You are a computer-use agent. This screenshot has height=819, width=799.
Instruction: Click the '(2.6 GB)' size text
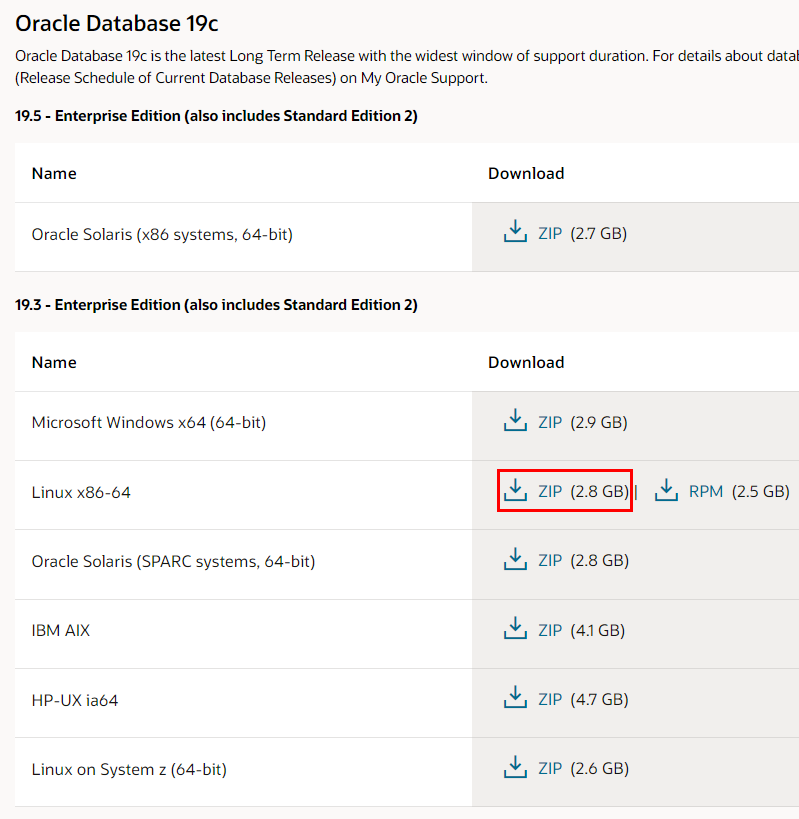pos(600,768)
